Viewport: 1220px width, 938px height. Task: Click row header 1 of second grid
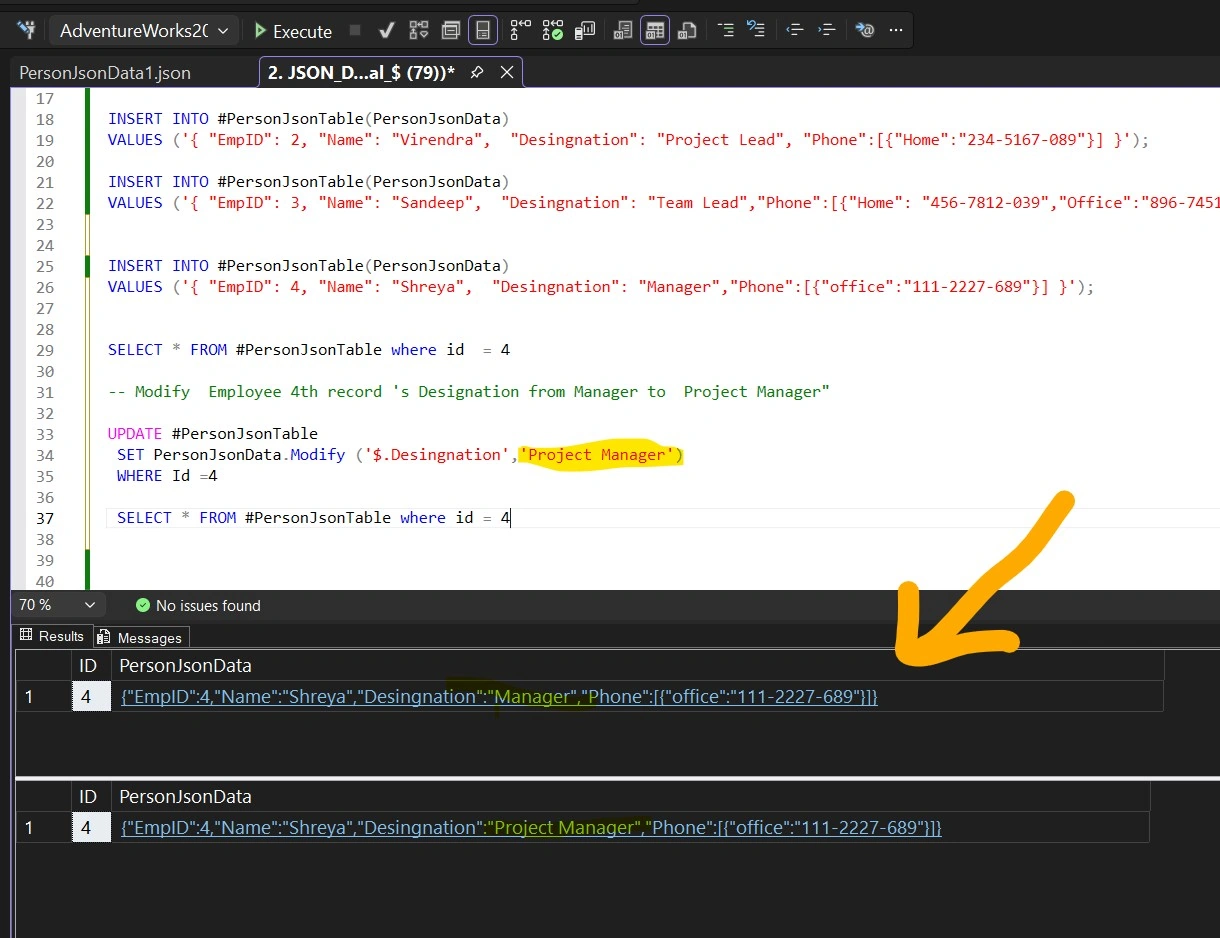(x=44, y=827)
